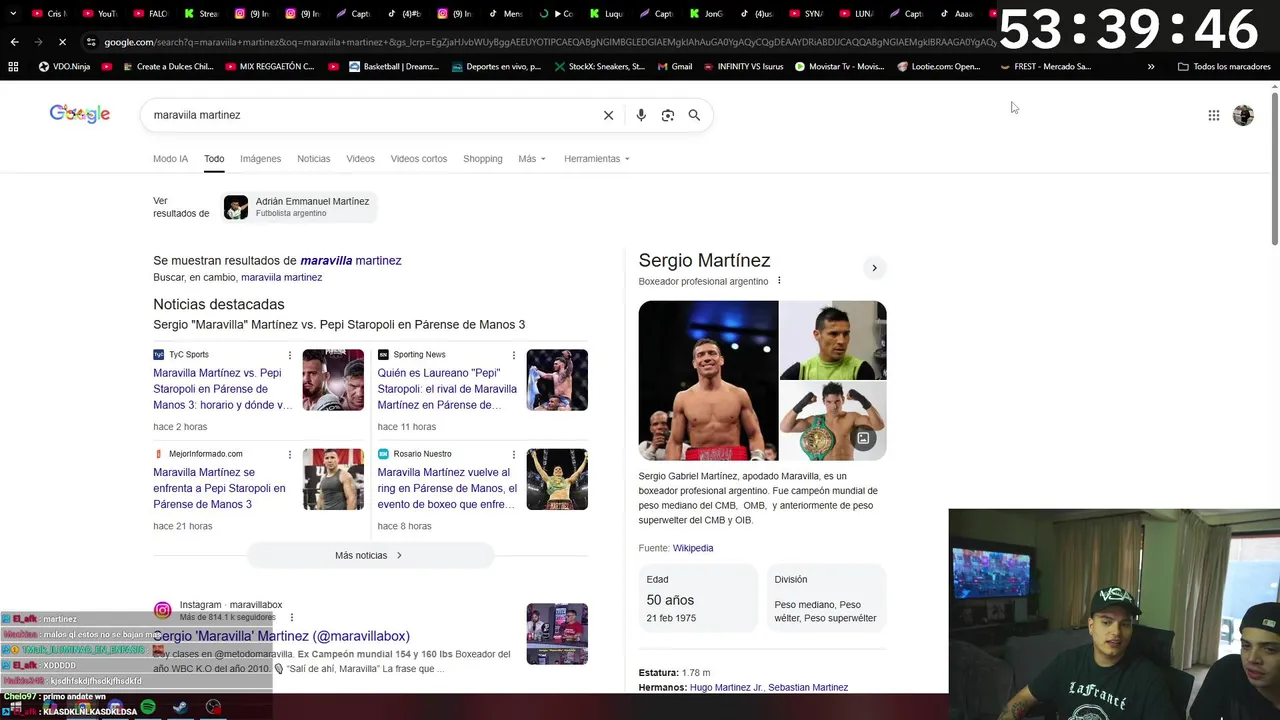1280x720 pixels.
Task: Click the Más noticias button
Action: pyautogui.click(x=370, y=555)
